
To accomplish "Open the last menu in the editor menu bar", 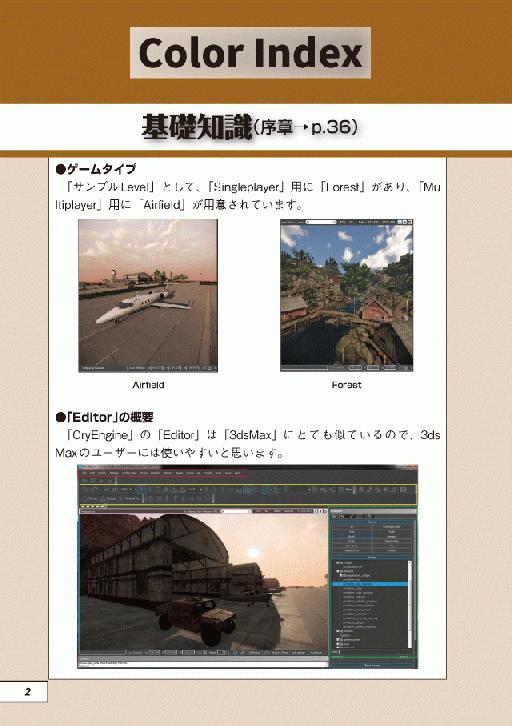I will point(236,473).
